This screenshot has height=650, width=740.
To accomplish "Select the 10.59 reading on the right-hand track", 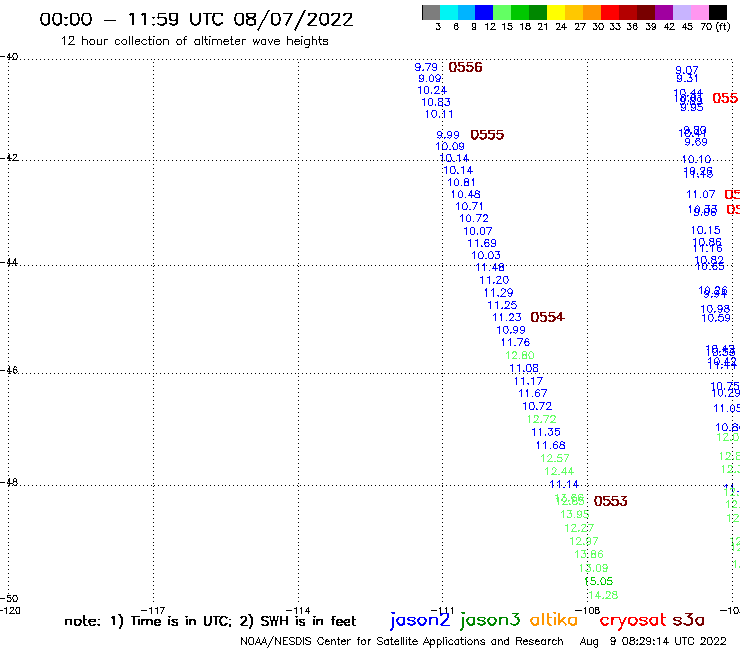I will click(x=716, y=318).
